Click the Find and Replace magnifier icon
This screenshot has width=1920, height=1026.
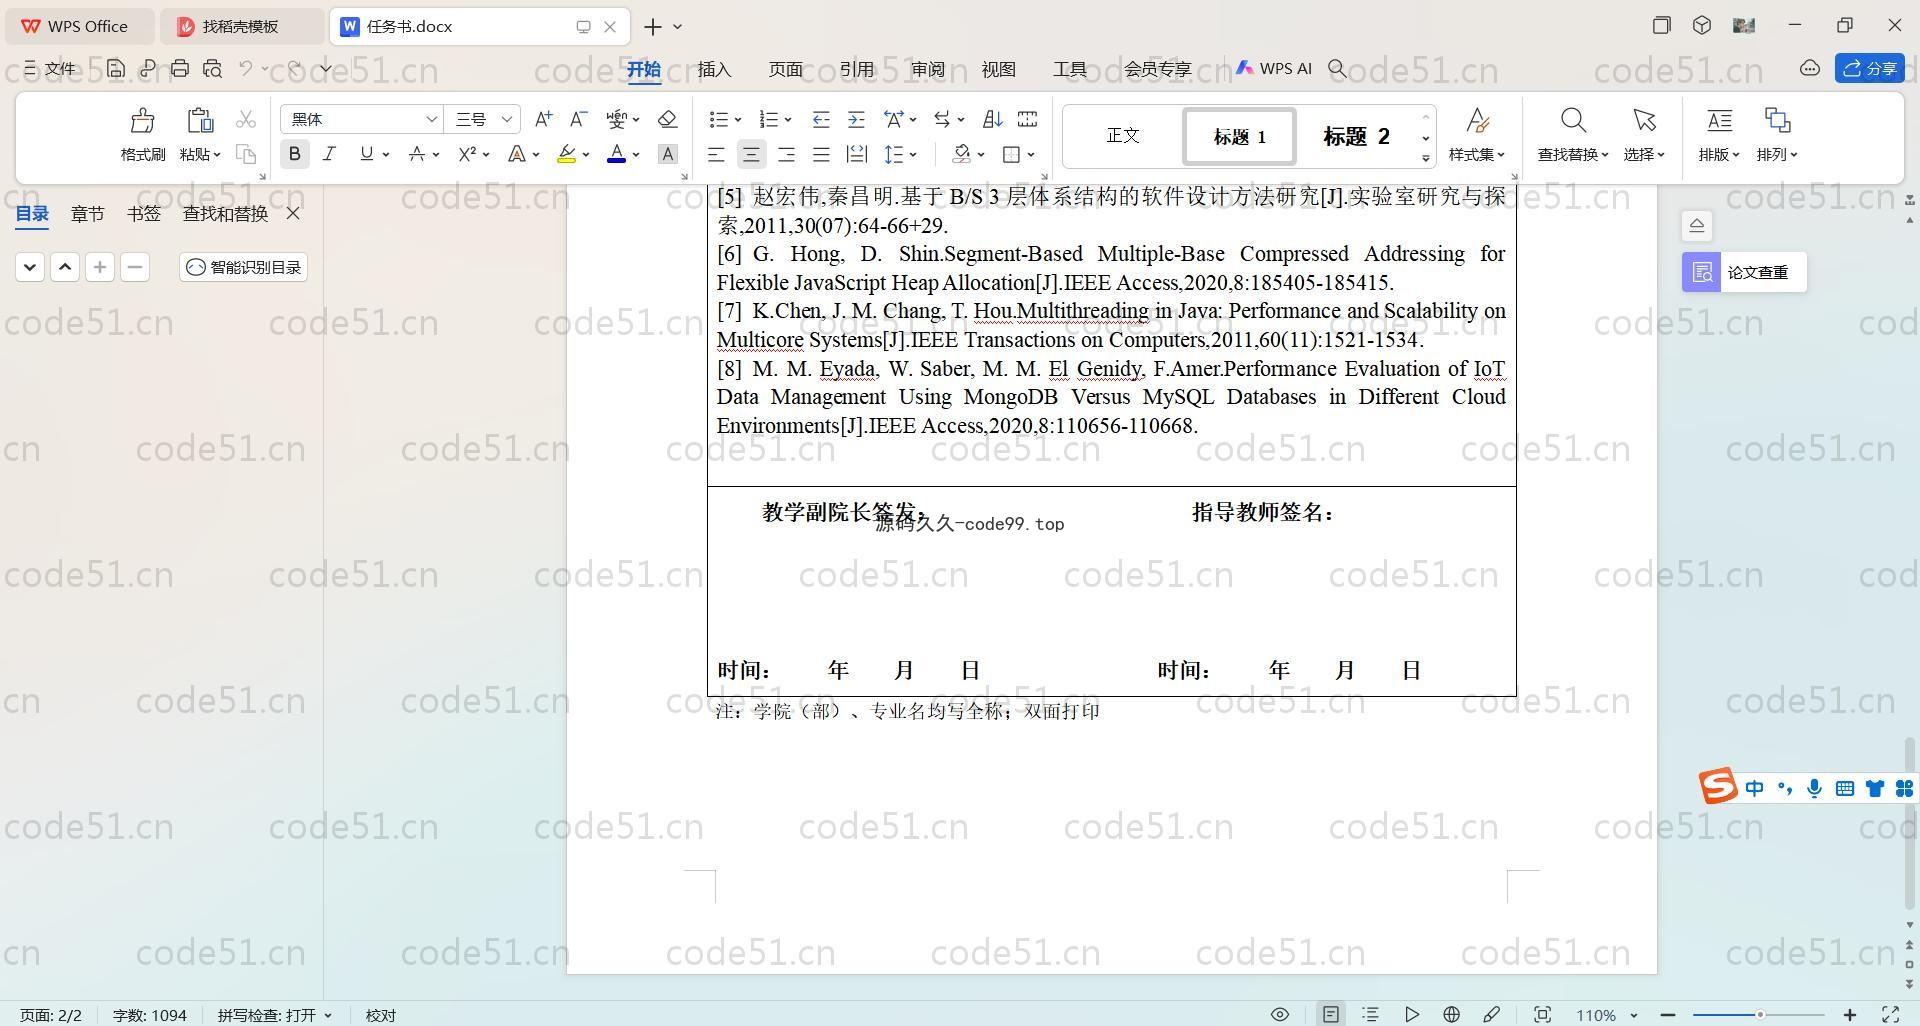(1573, 121)
